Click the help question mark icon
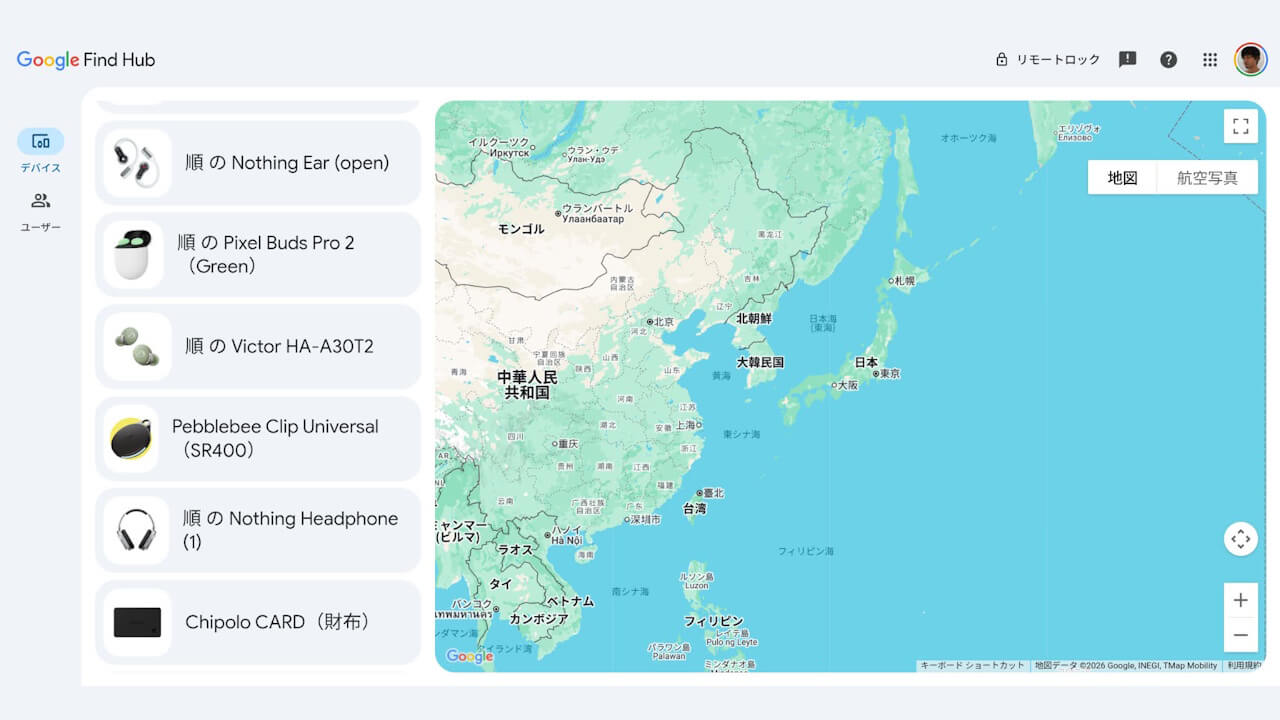The height and width of the screenshot is (720, 1280). 1168,60
